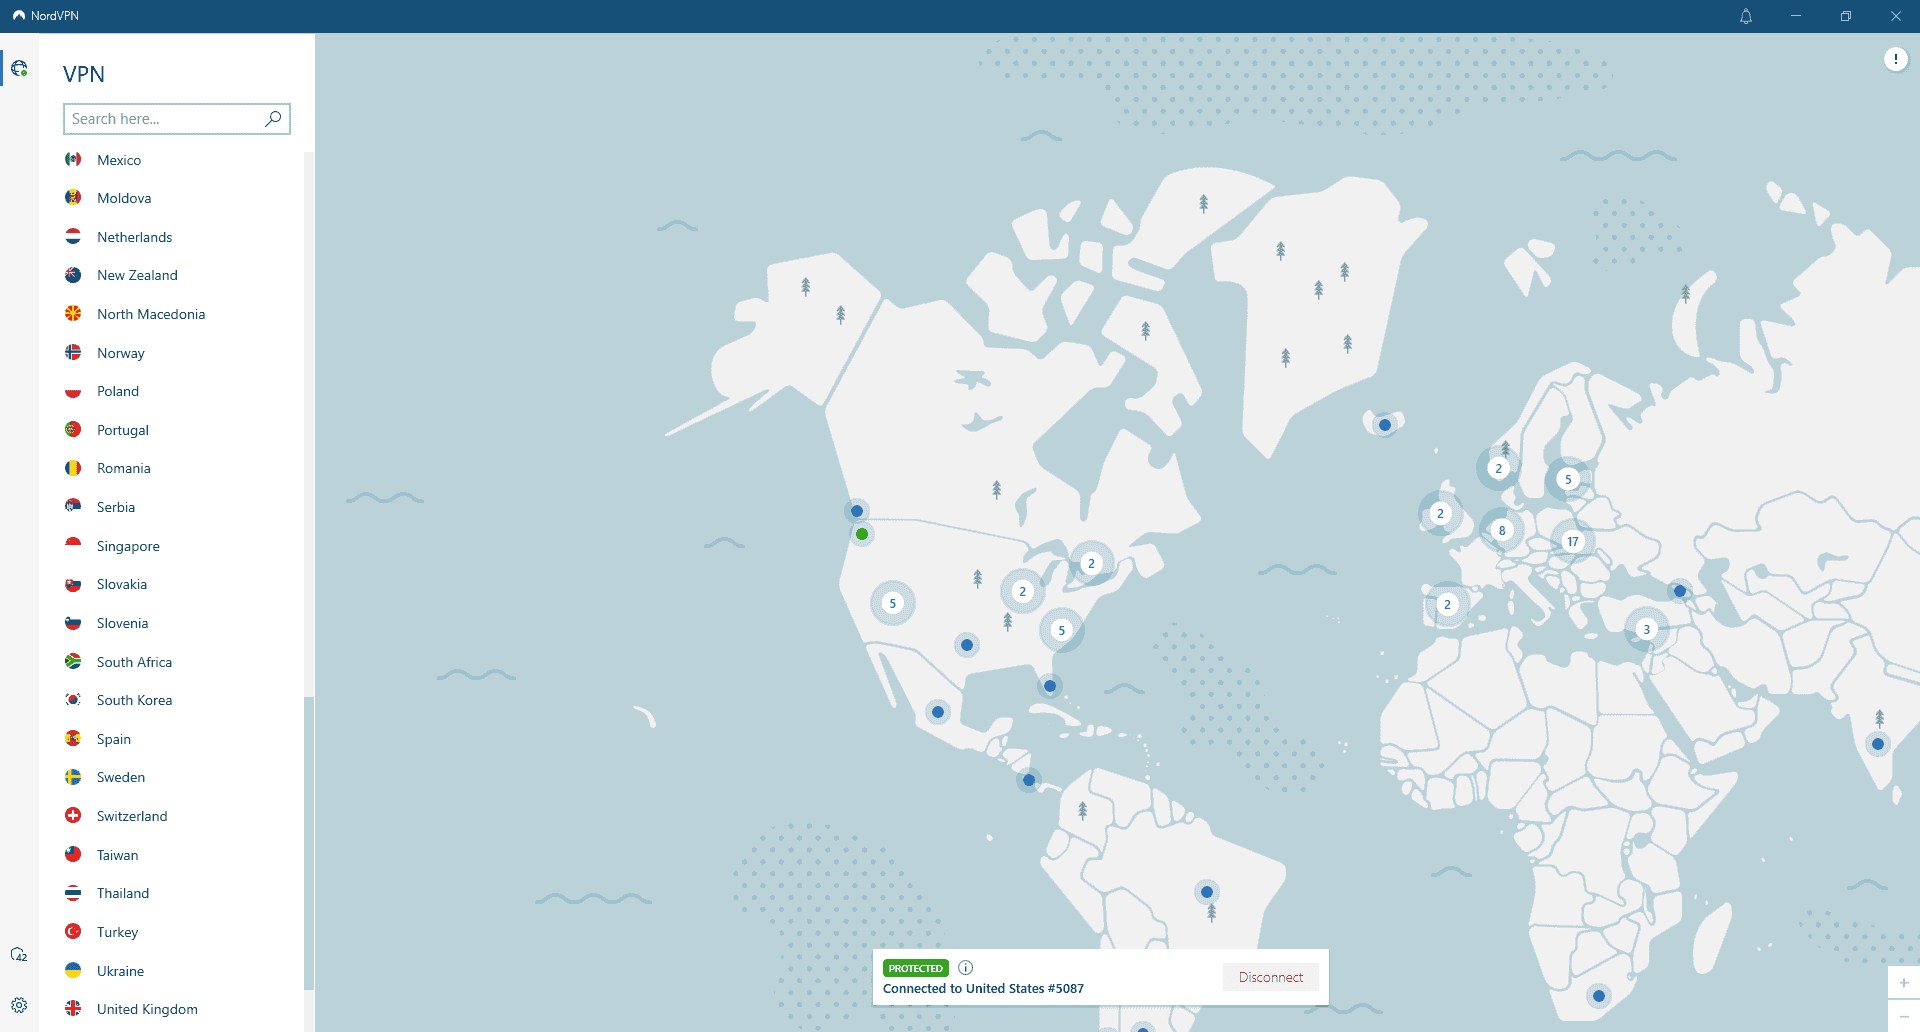Viewport: 1920px width, 1032px height.
Task: Click the South Africa server map marker
Action: (1599, 996)
